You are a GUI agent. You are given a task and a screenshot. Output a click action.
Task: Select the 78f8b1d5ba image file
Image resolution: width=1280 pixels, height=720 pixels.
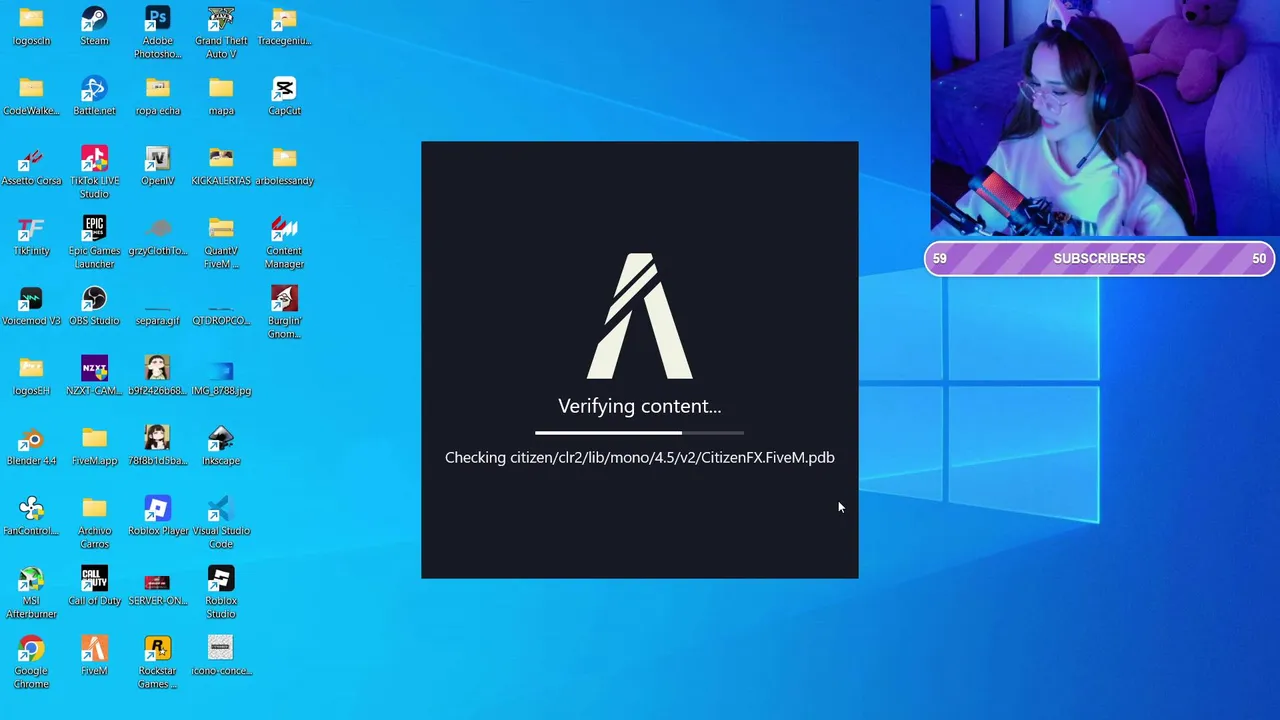point(157,447)
